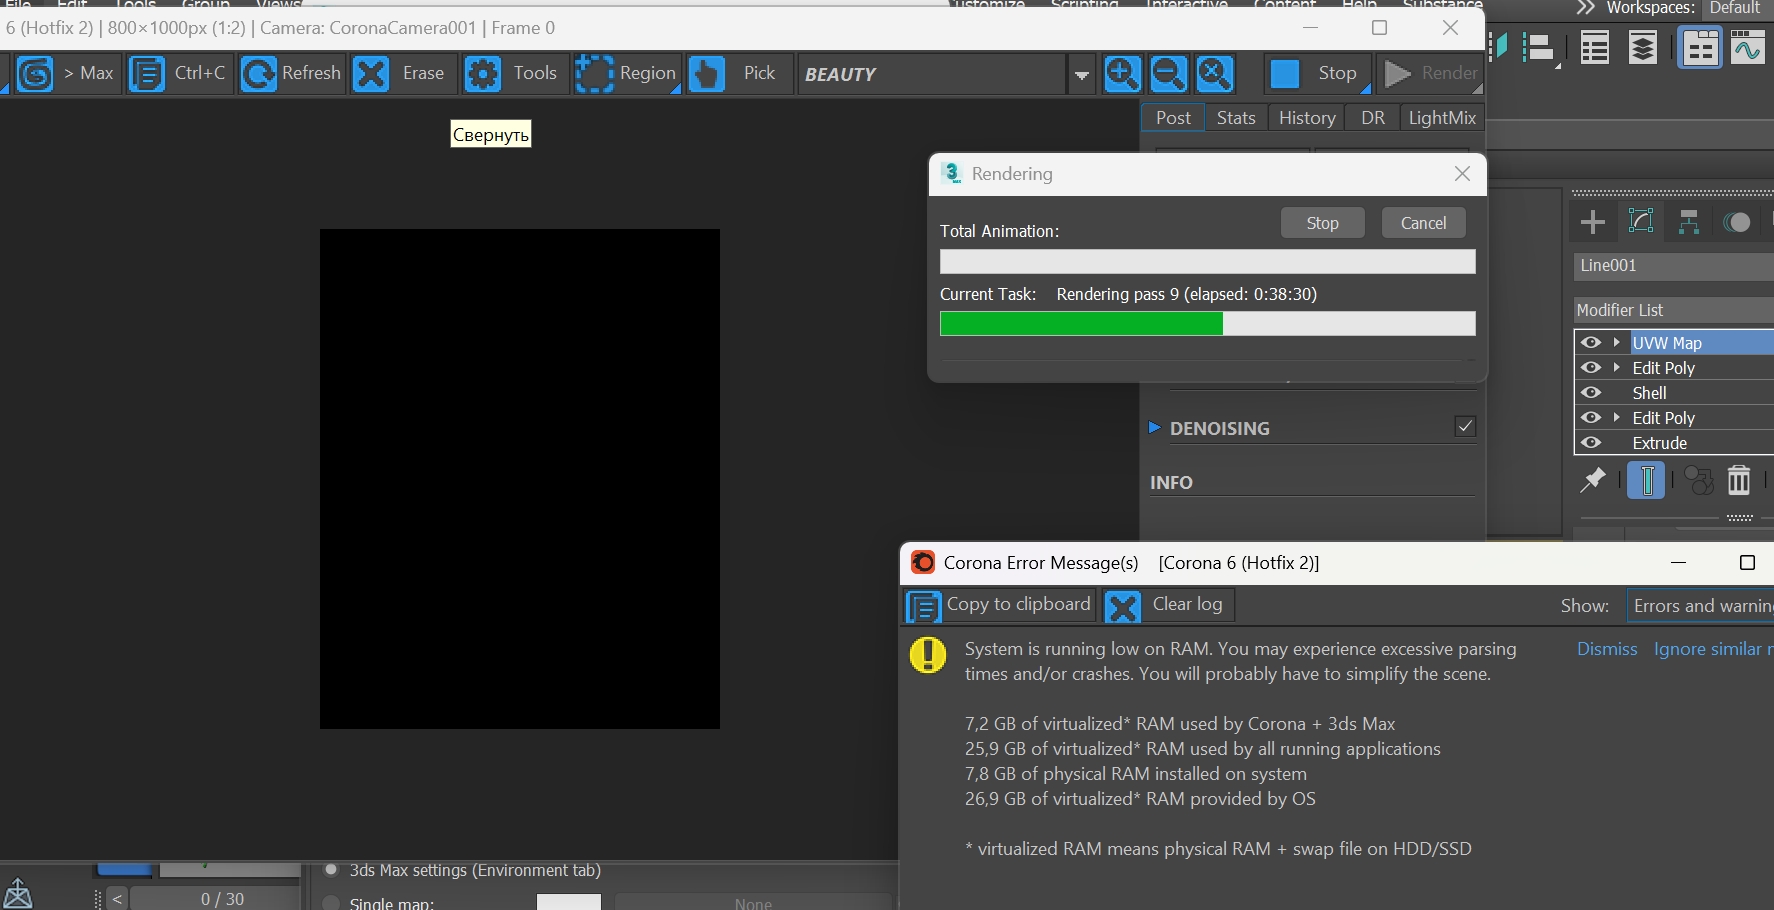Click the zoom out magnifier icon
1774x910 pixels.
coord(1168,74)
